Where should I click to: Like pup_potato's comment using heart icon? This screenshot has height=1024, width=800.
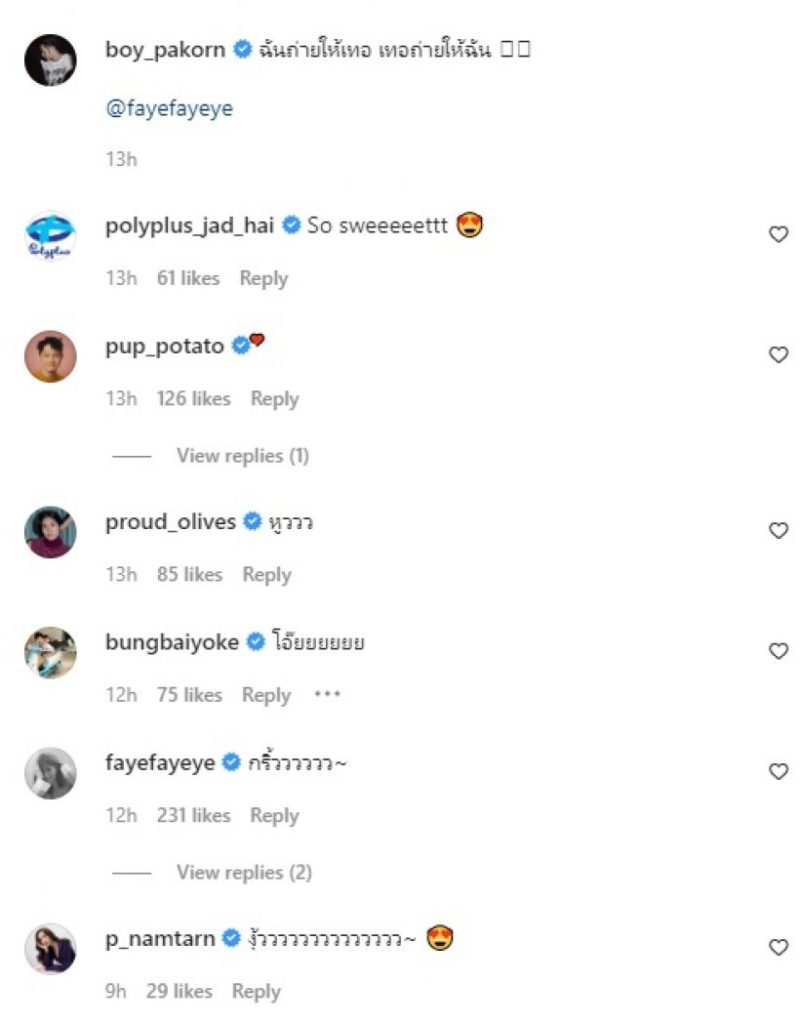778,354
